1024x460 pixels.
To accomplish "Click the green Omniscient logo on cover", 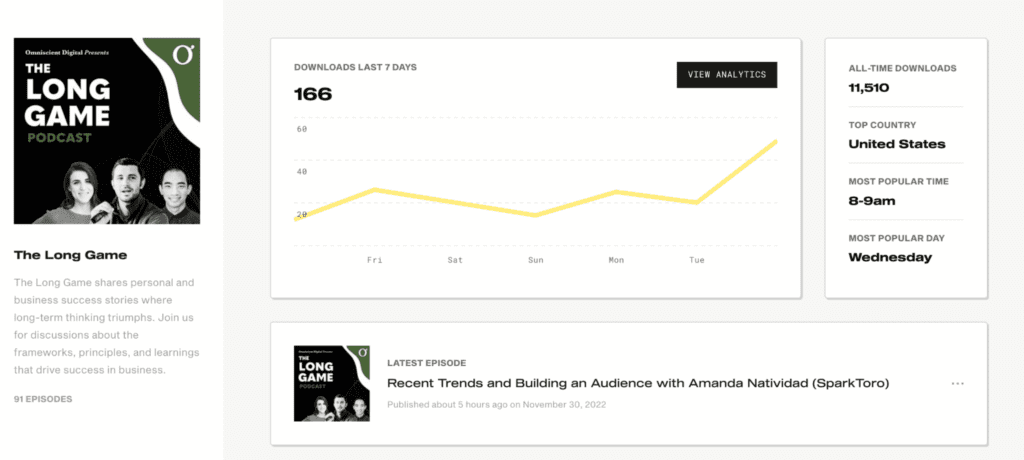I will tap(184, 54).
